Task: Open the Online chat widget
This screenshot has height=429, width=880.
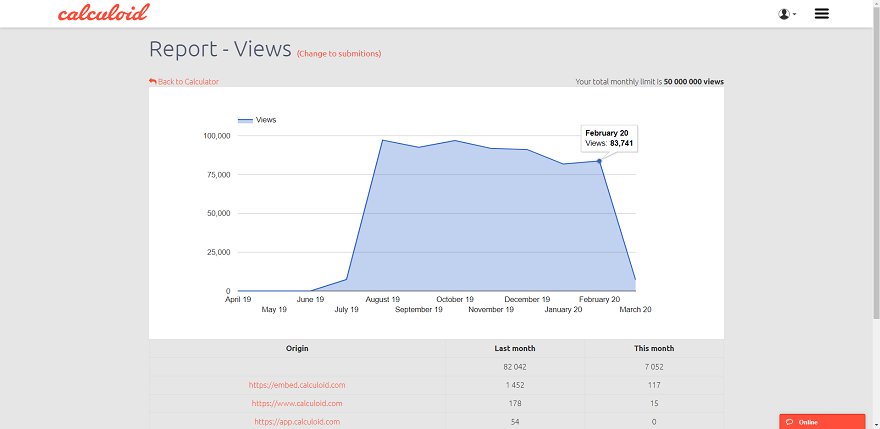Action: point(821,422)
